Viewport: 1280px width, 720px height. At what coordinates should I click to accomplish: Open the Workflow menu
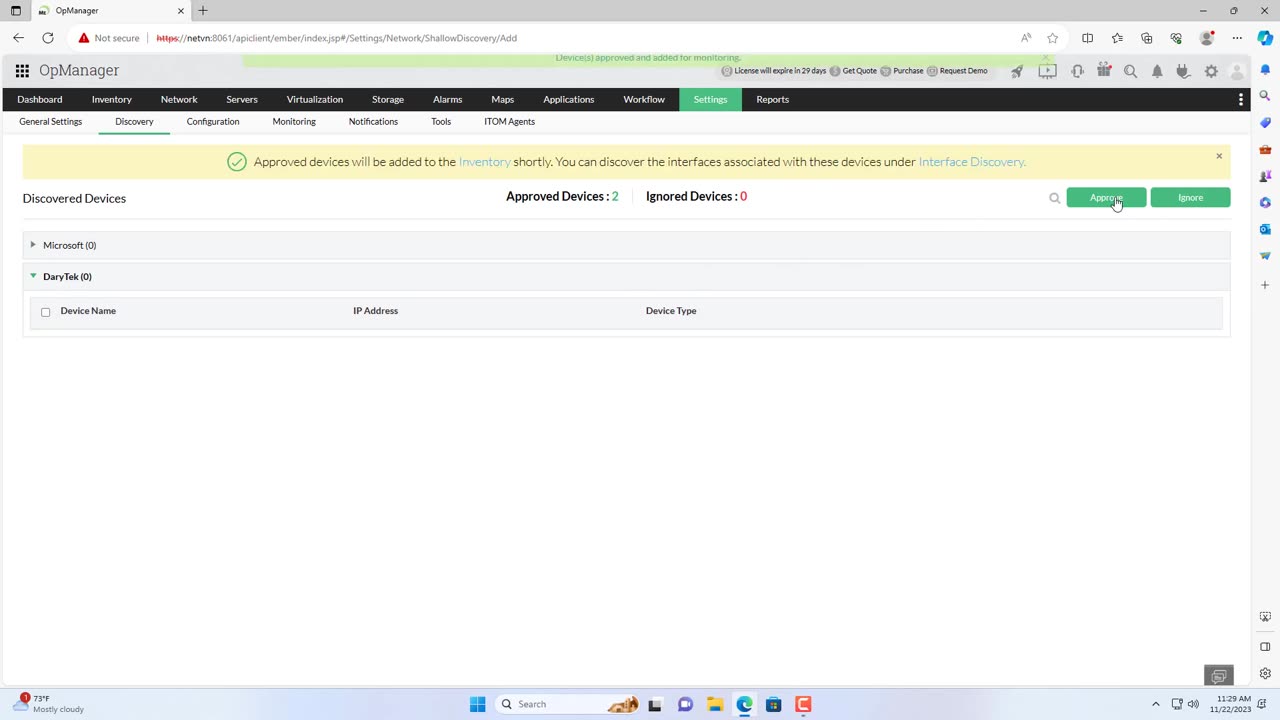644,100
